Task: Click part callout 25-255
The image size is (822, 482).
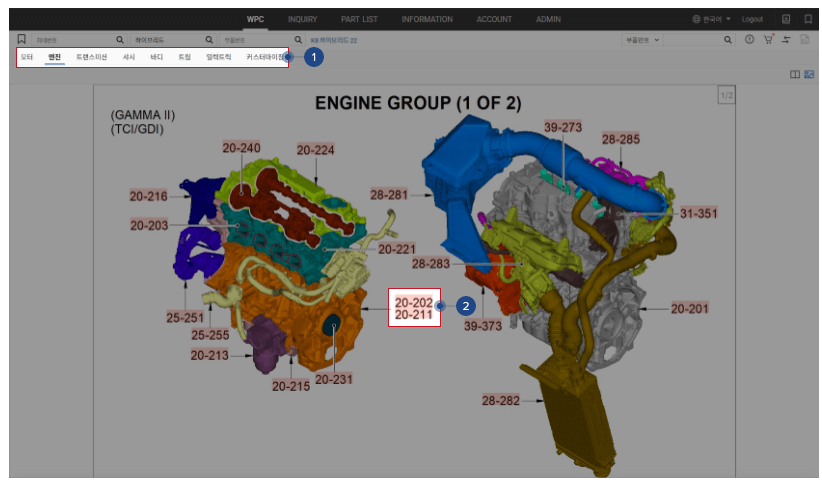Action: click(x=210, y=335)
